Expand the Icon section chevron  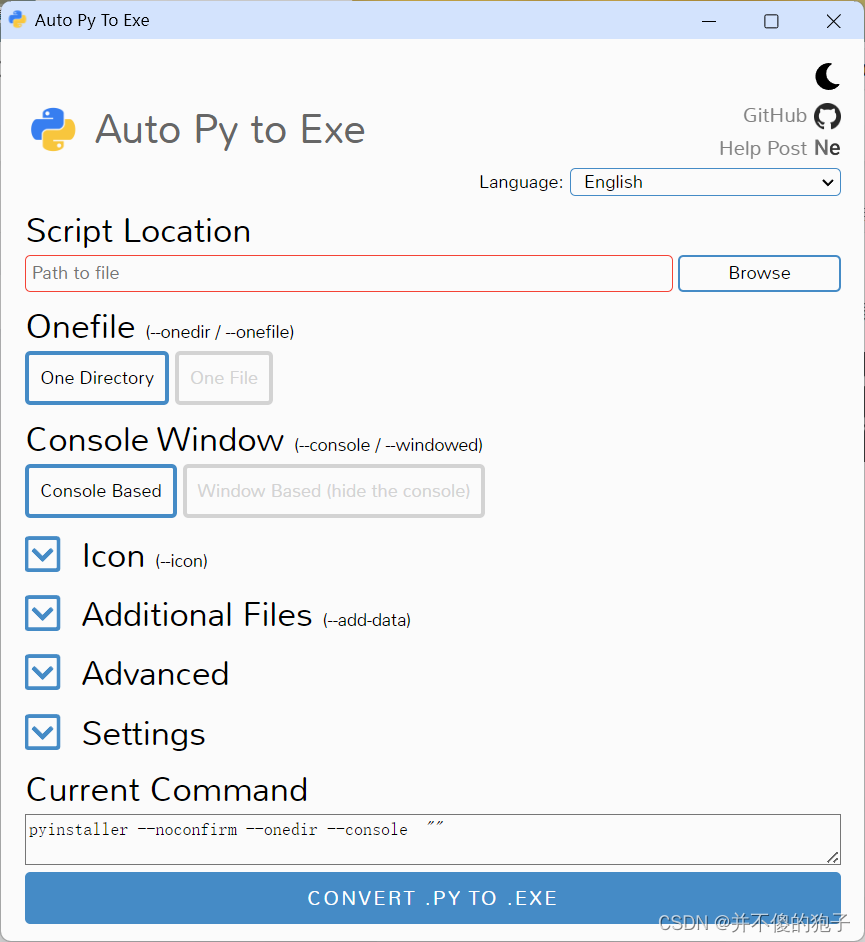43,554
